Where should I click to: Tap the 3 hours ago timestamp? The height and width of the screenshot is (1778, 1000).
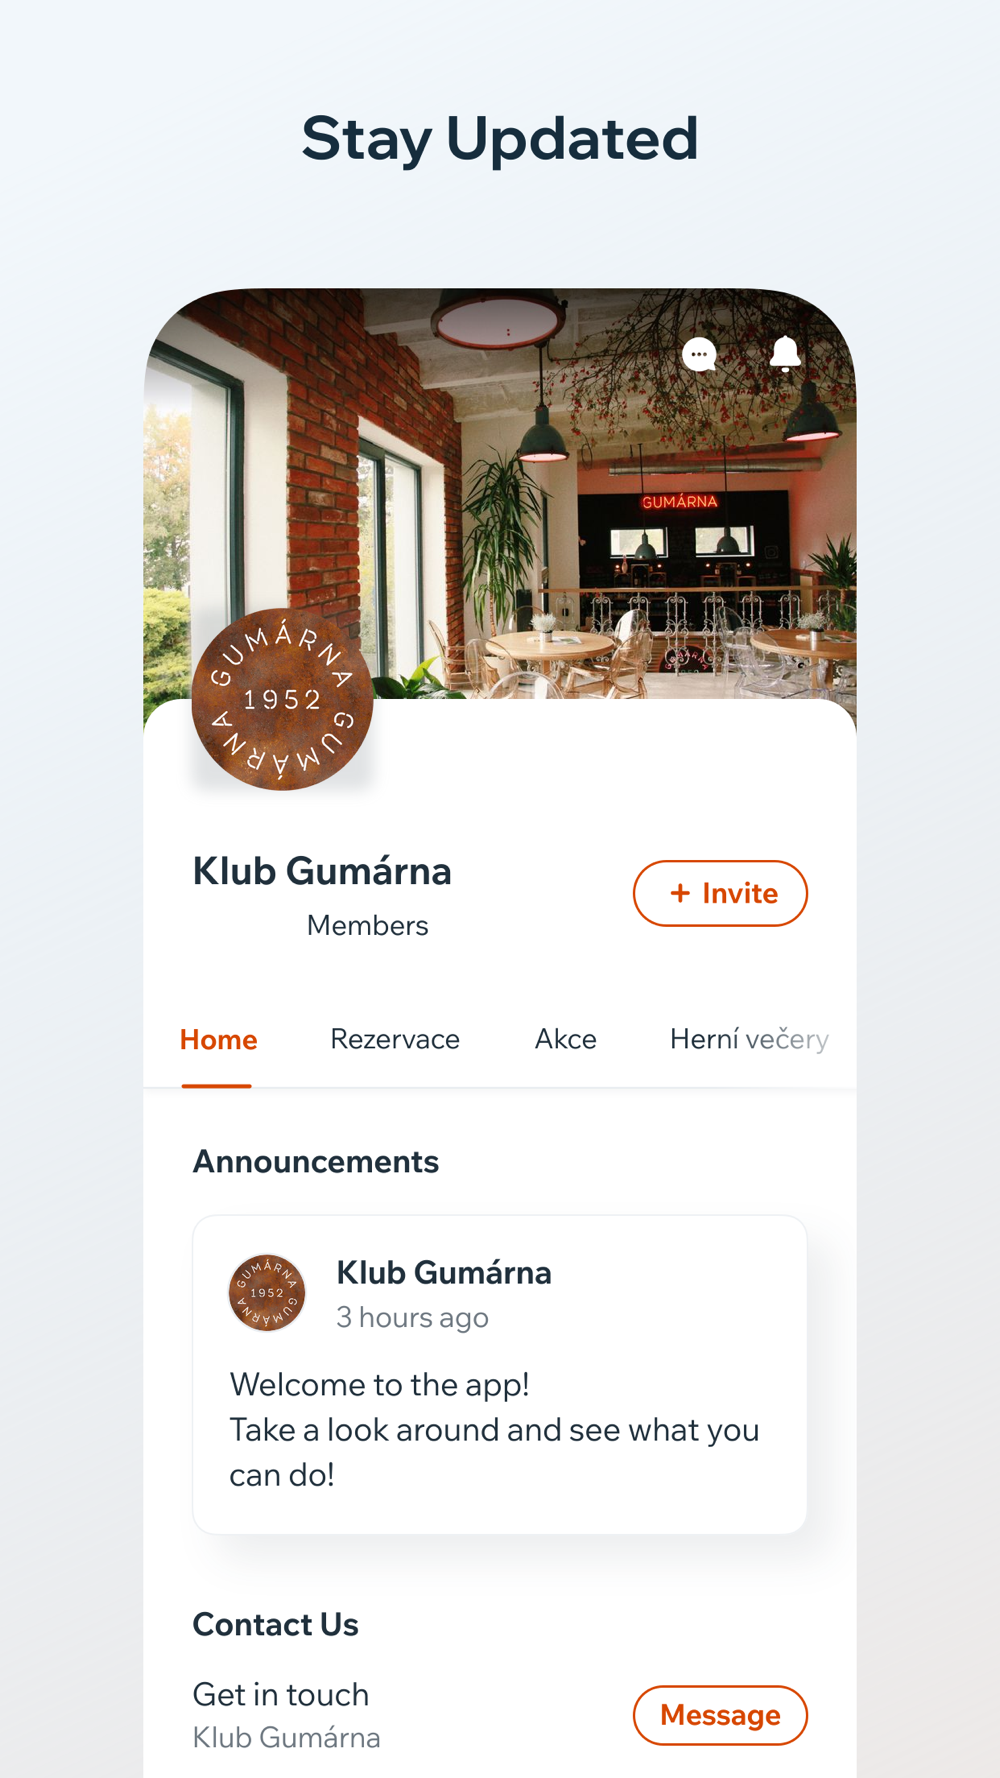[x=412, y=1318]
